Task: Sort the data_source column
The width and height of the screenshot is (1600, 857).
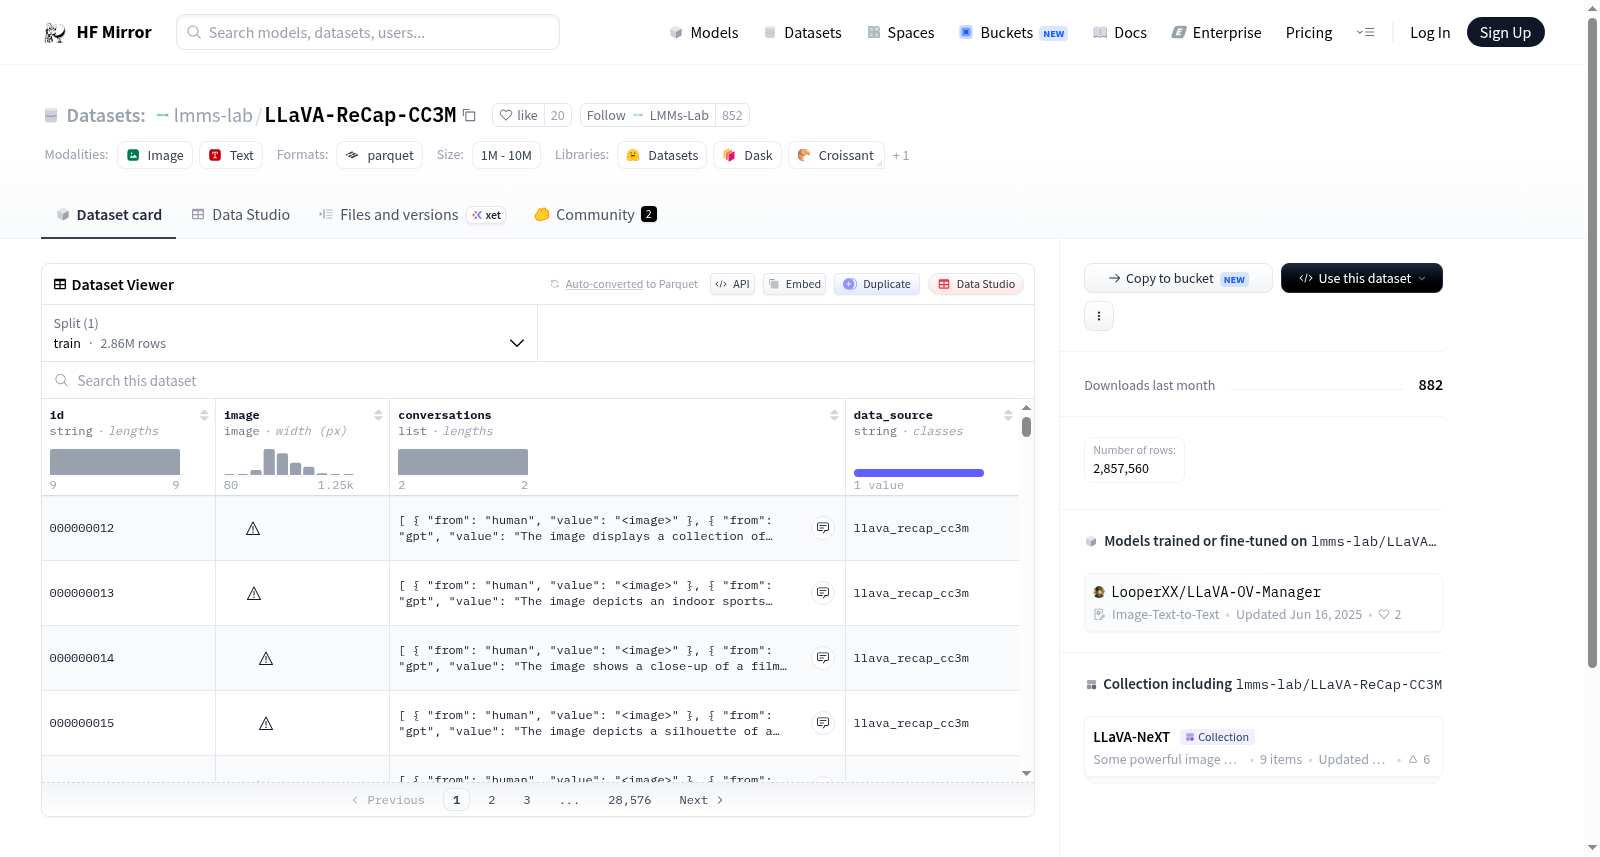Action: [x=1008, y=415]
